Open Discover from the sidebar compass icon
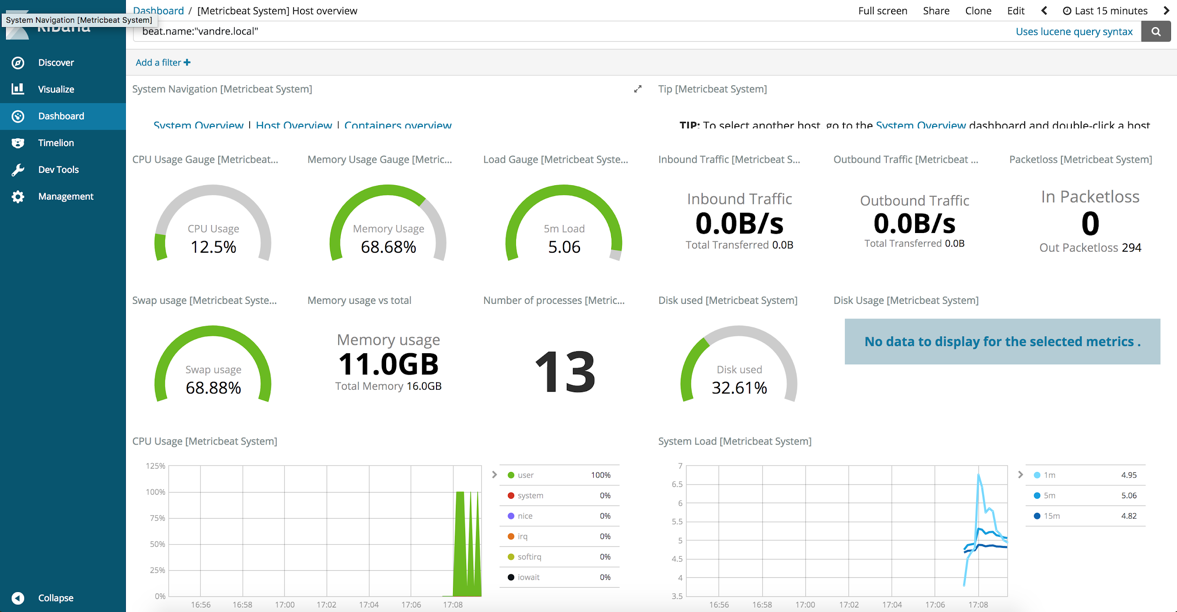1177x612 pixels. click(x=18, y=62)
